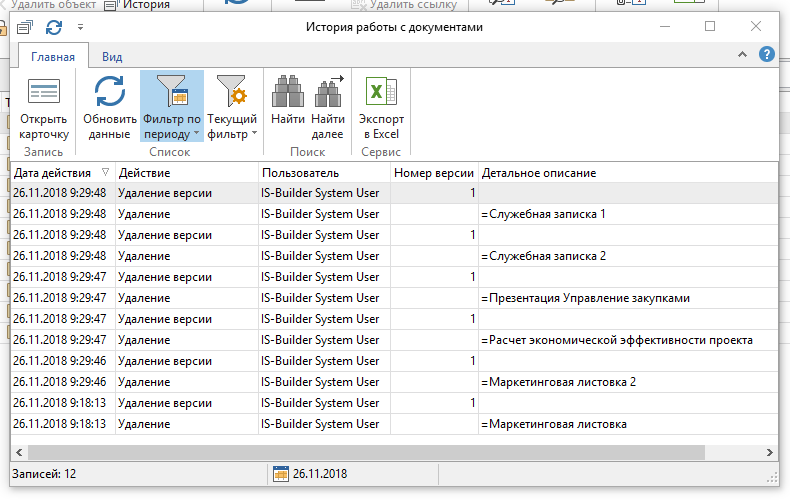790x504 pixels.
Task: Click the Найти binoculars icon
Action: point(288,91)
